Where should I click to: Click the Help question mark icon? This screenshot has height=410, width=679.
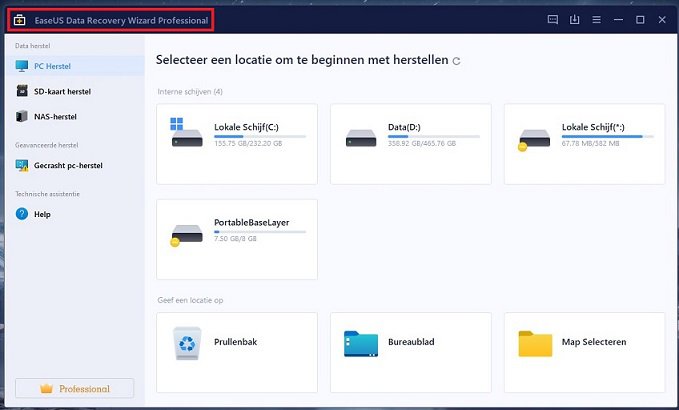(x=22, y=214)
